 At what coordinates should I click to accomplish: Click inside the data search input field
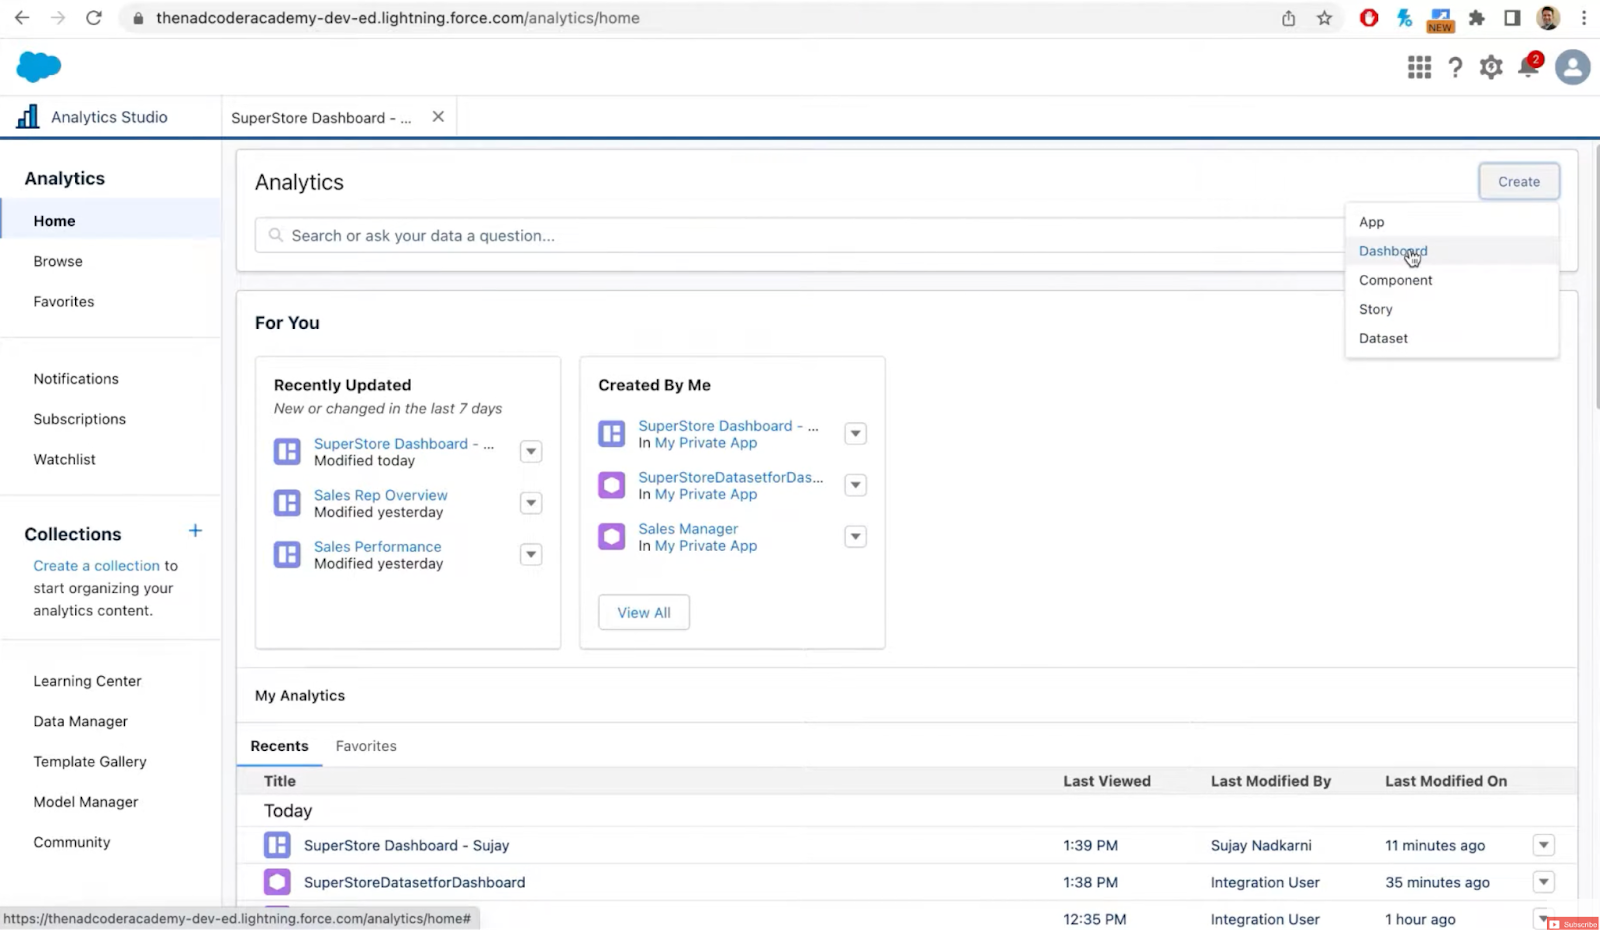pyautogui.click(x=600, y=235)
